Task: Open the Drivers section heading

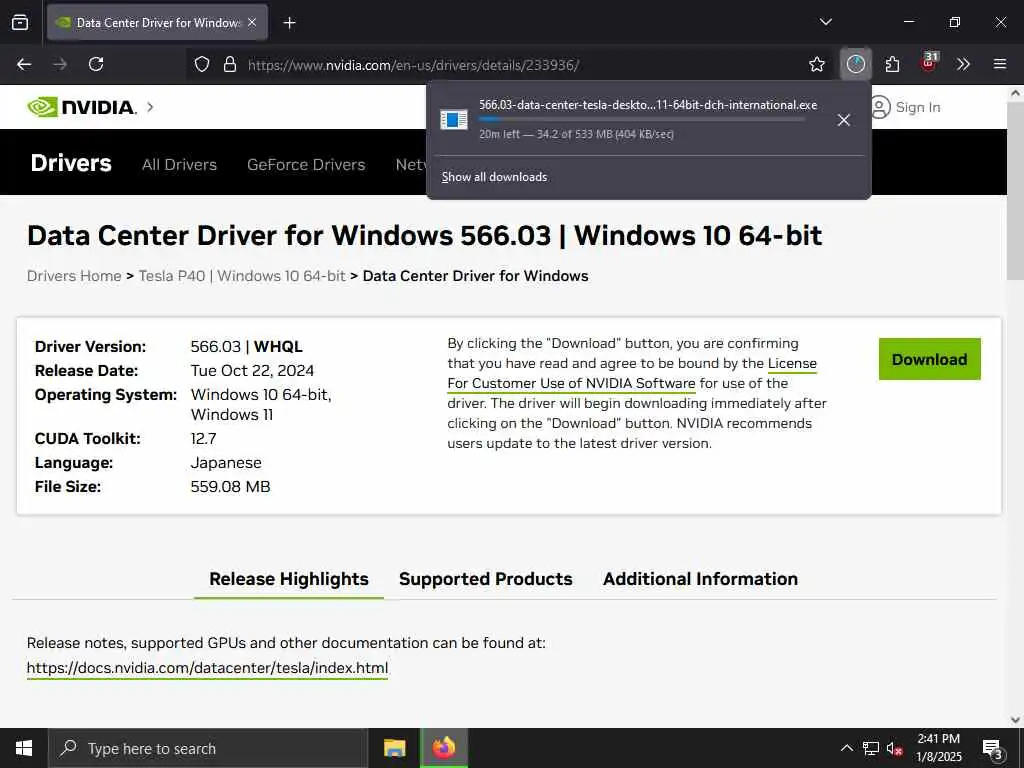Action: 71,163
